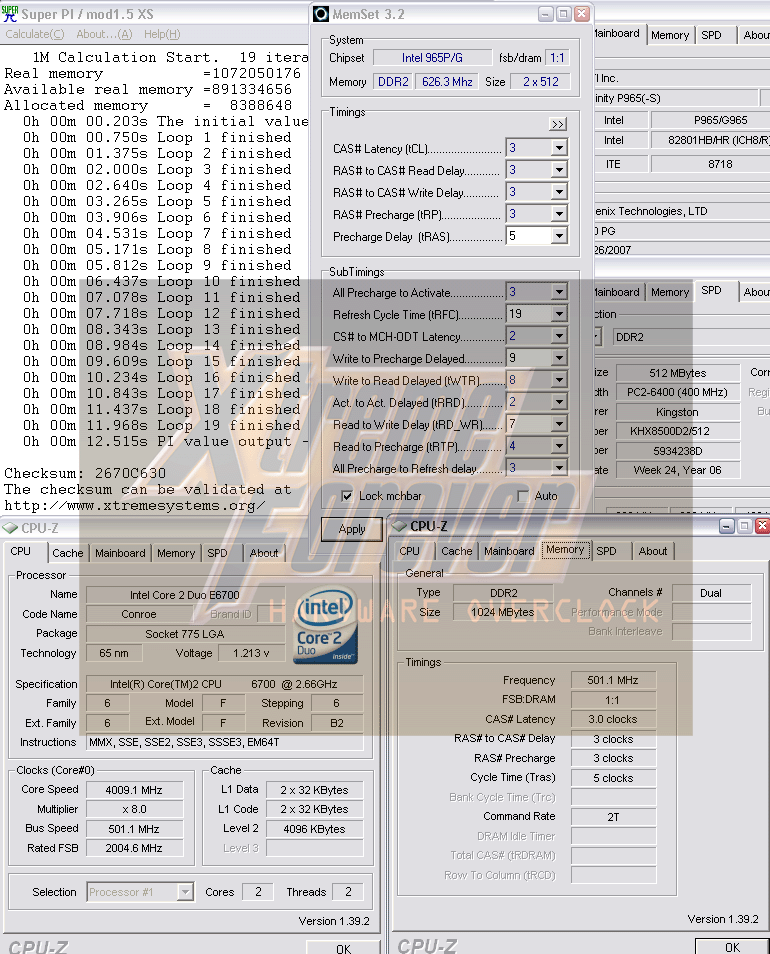Click the Checksum 2670C630 line
This screenshot has height=954, width=770.
[x=85, y=473]
